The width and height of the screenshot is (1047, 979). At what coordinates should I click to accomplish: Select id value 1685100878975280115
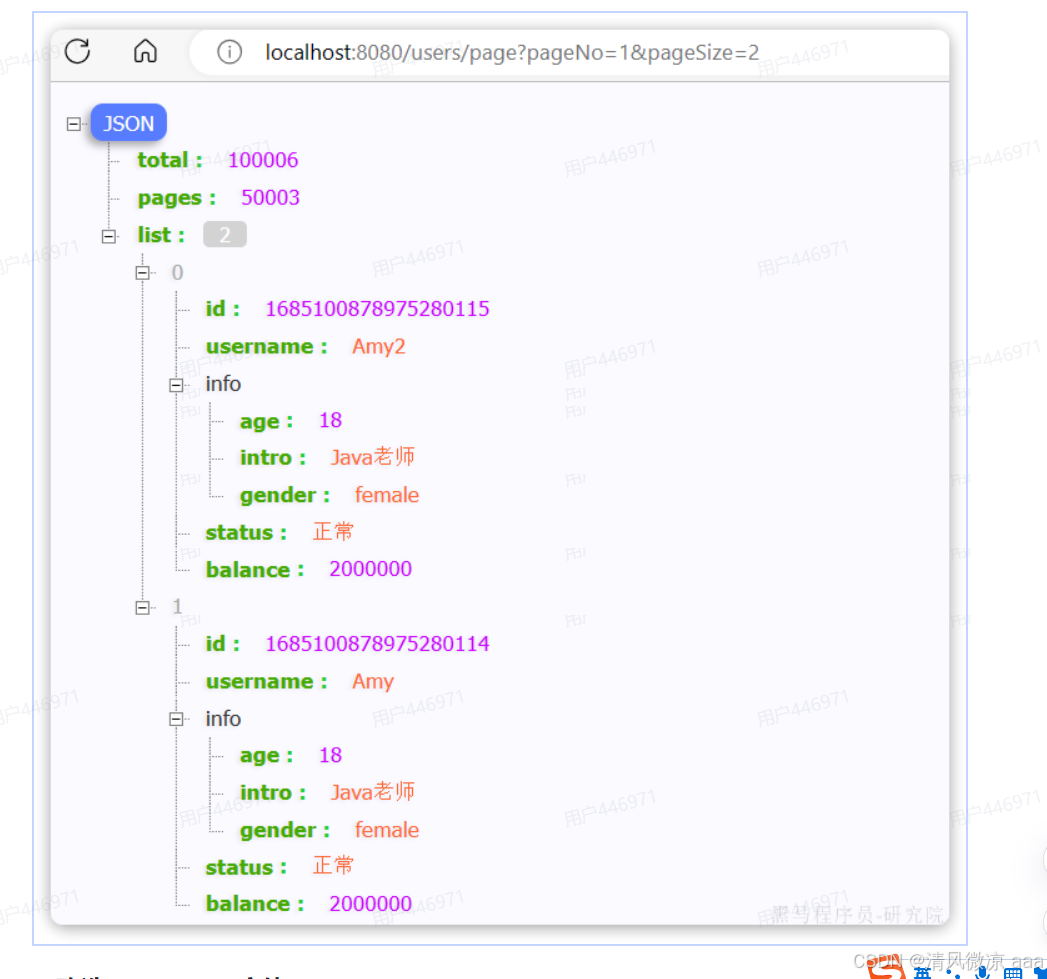(x=377, y=309)
